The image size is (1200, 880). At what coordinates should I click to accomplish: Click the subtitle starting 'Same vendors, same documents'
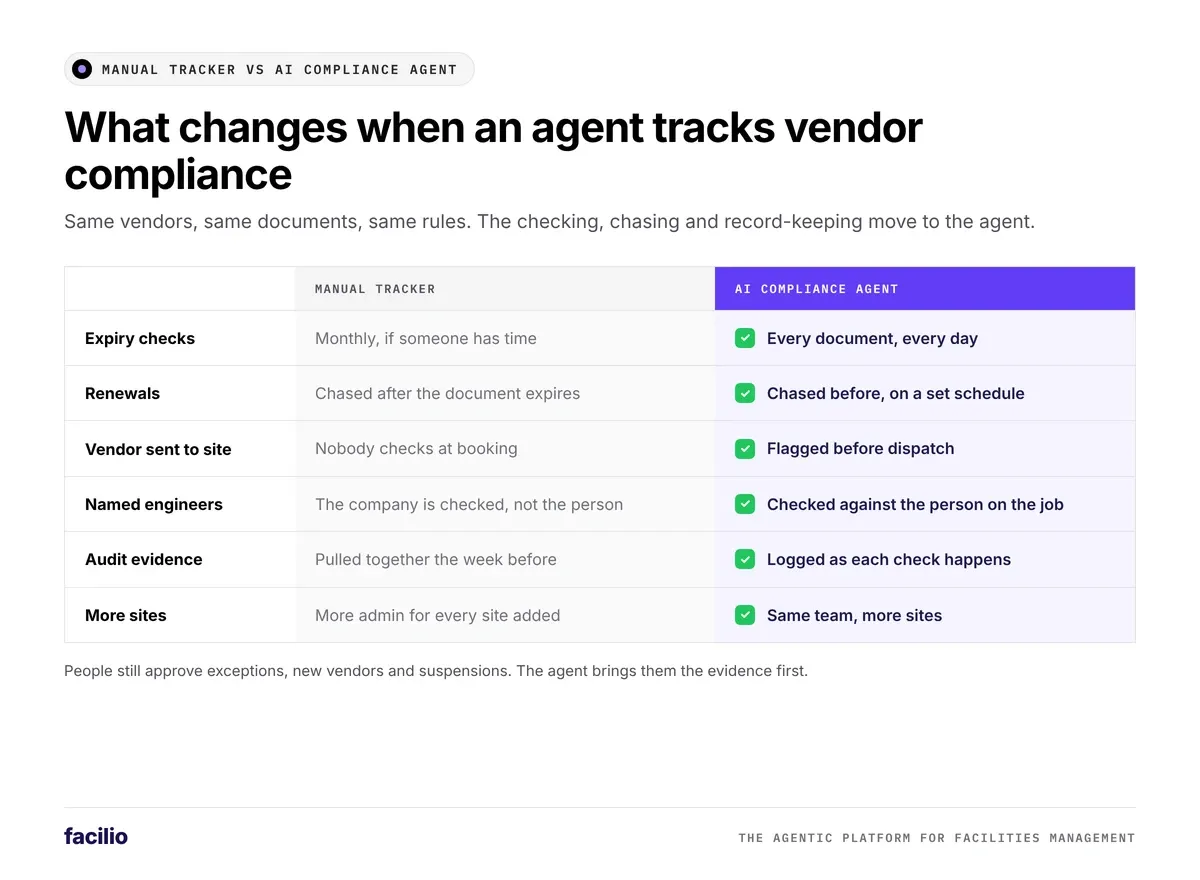click(x=549, y=222)
